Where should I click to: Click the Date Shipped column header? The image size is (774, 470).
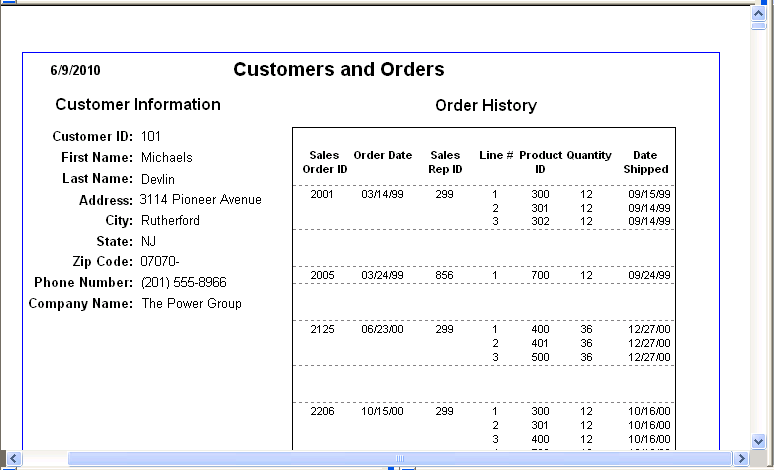coord(645,162)
